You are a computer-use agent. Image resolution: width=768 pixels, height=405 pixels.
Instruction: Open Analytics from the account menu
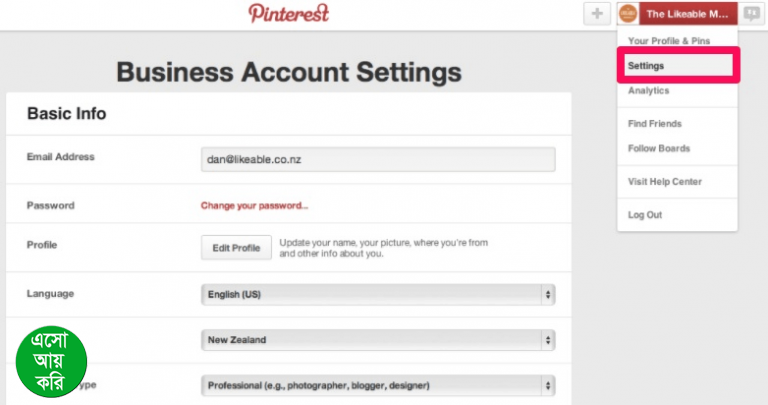pos(649,91)
